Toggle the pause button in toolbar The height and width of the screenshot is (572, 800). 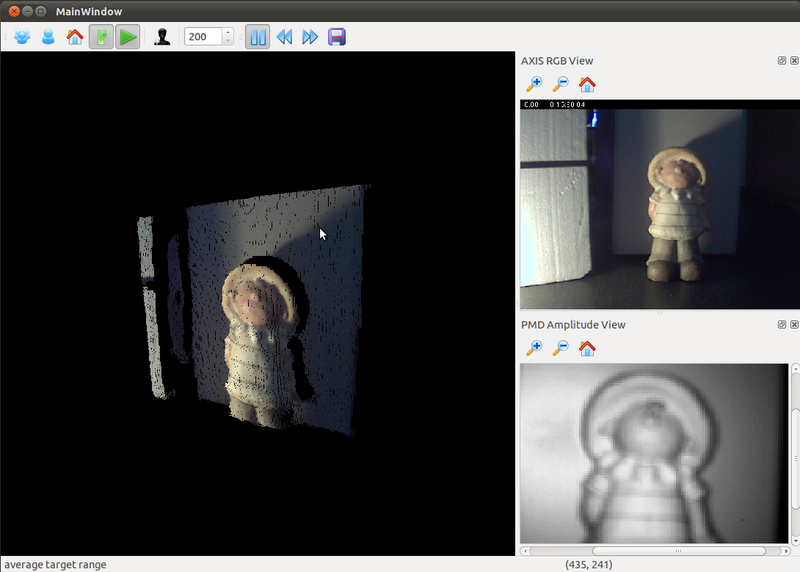[x=257, y=37]
